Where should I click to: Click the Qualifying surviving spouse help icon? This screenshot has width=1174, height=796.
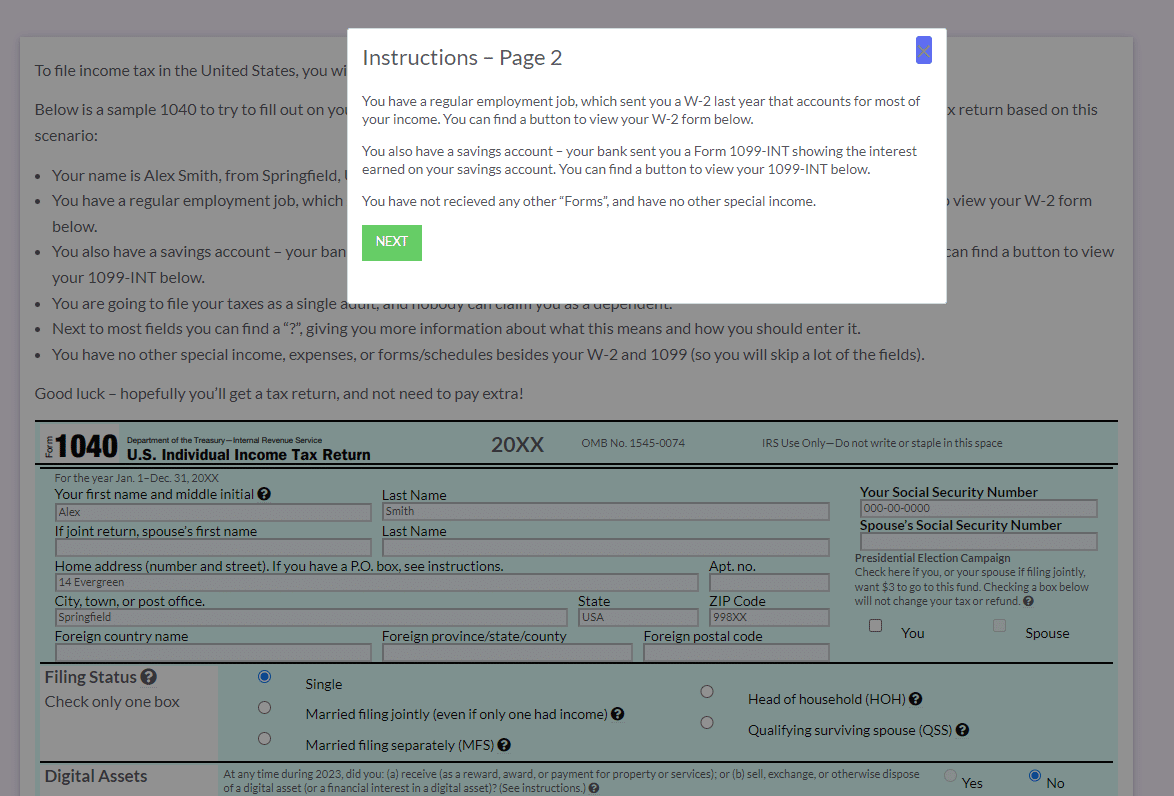click(x=962, y=729)
